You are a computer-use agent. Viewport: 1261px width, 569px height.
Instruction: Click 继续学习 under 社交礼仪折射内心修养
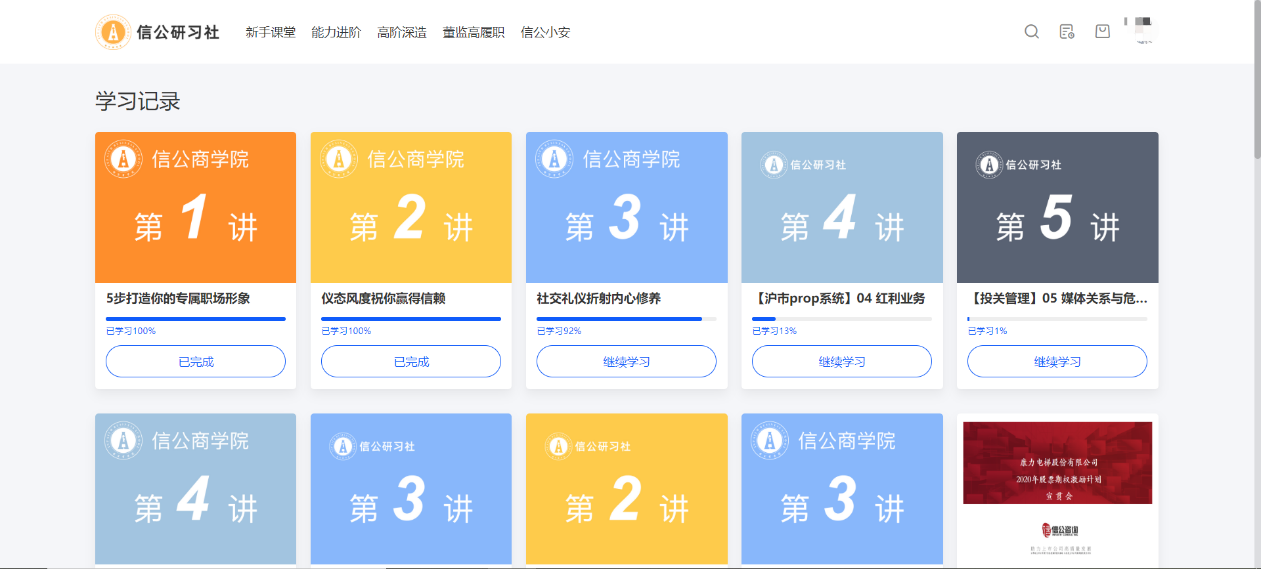(x=626, y=361)
